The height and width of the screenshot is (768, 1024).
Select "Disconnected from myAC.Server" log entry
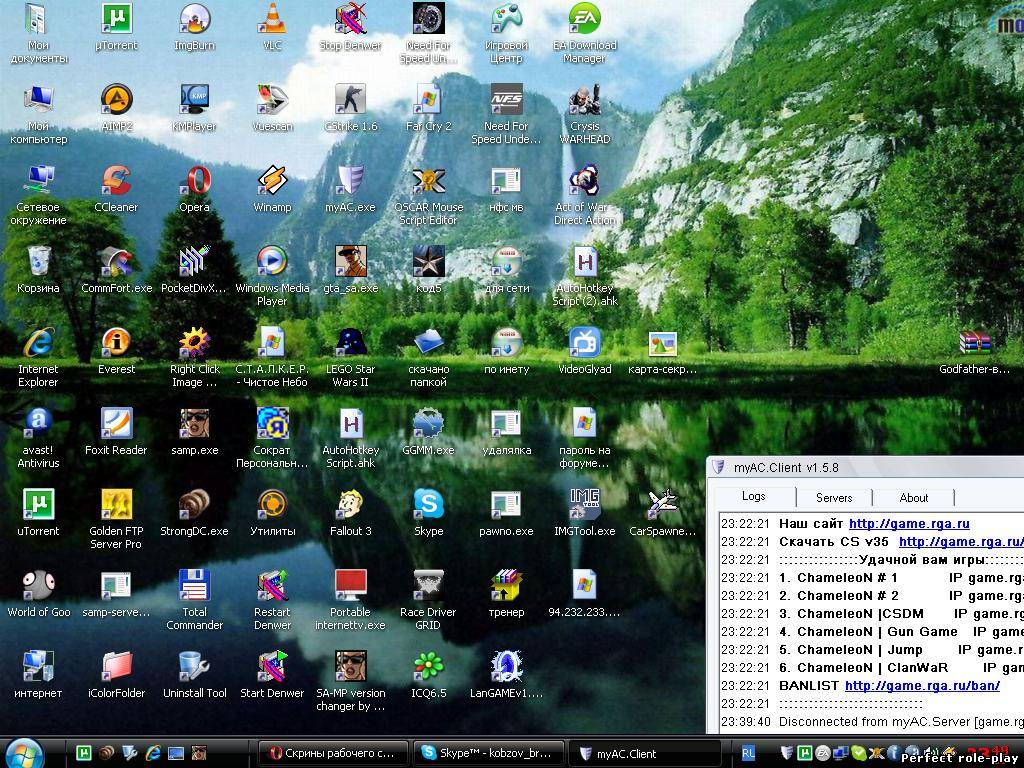click(871, 722)
